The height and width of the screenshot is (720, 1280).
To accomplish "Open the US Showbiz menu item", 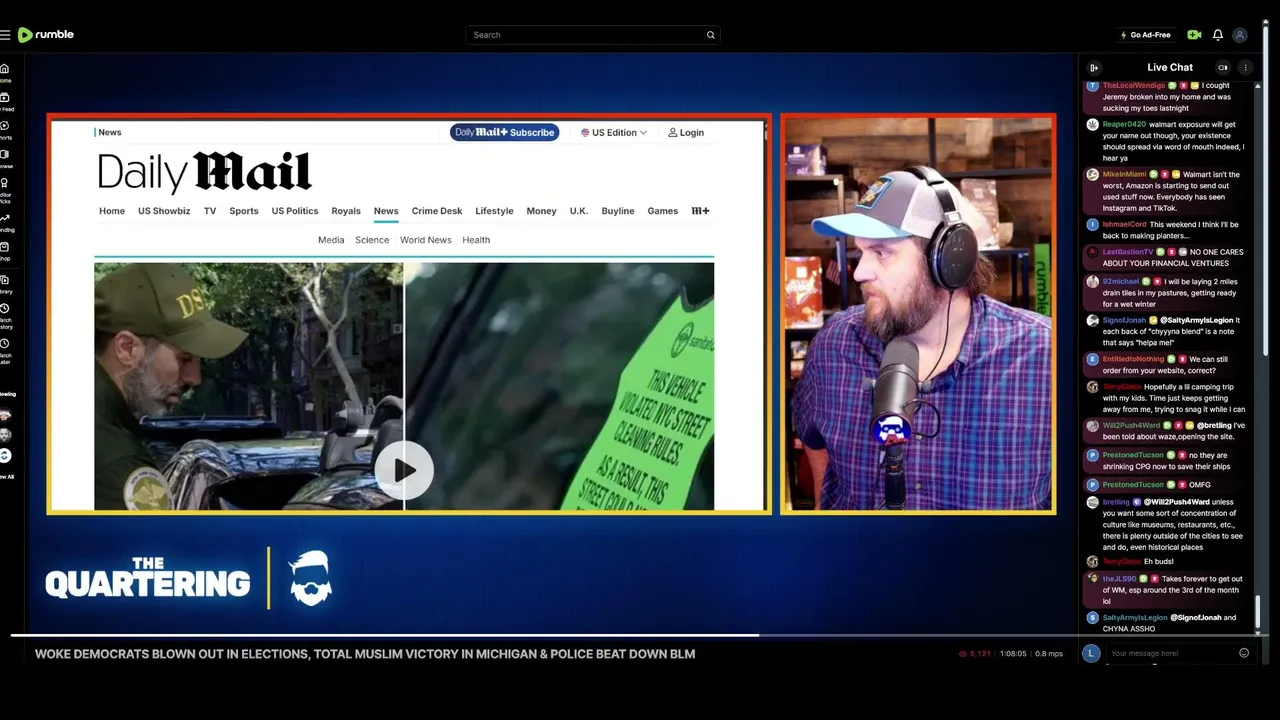I will point(164,211).
